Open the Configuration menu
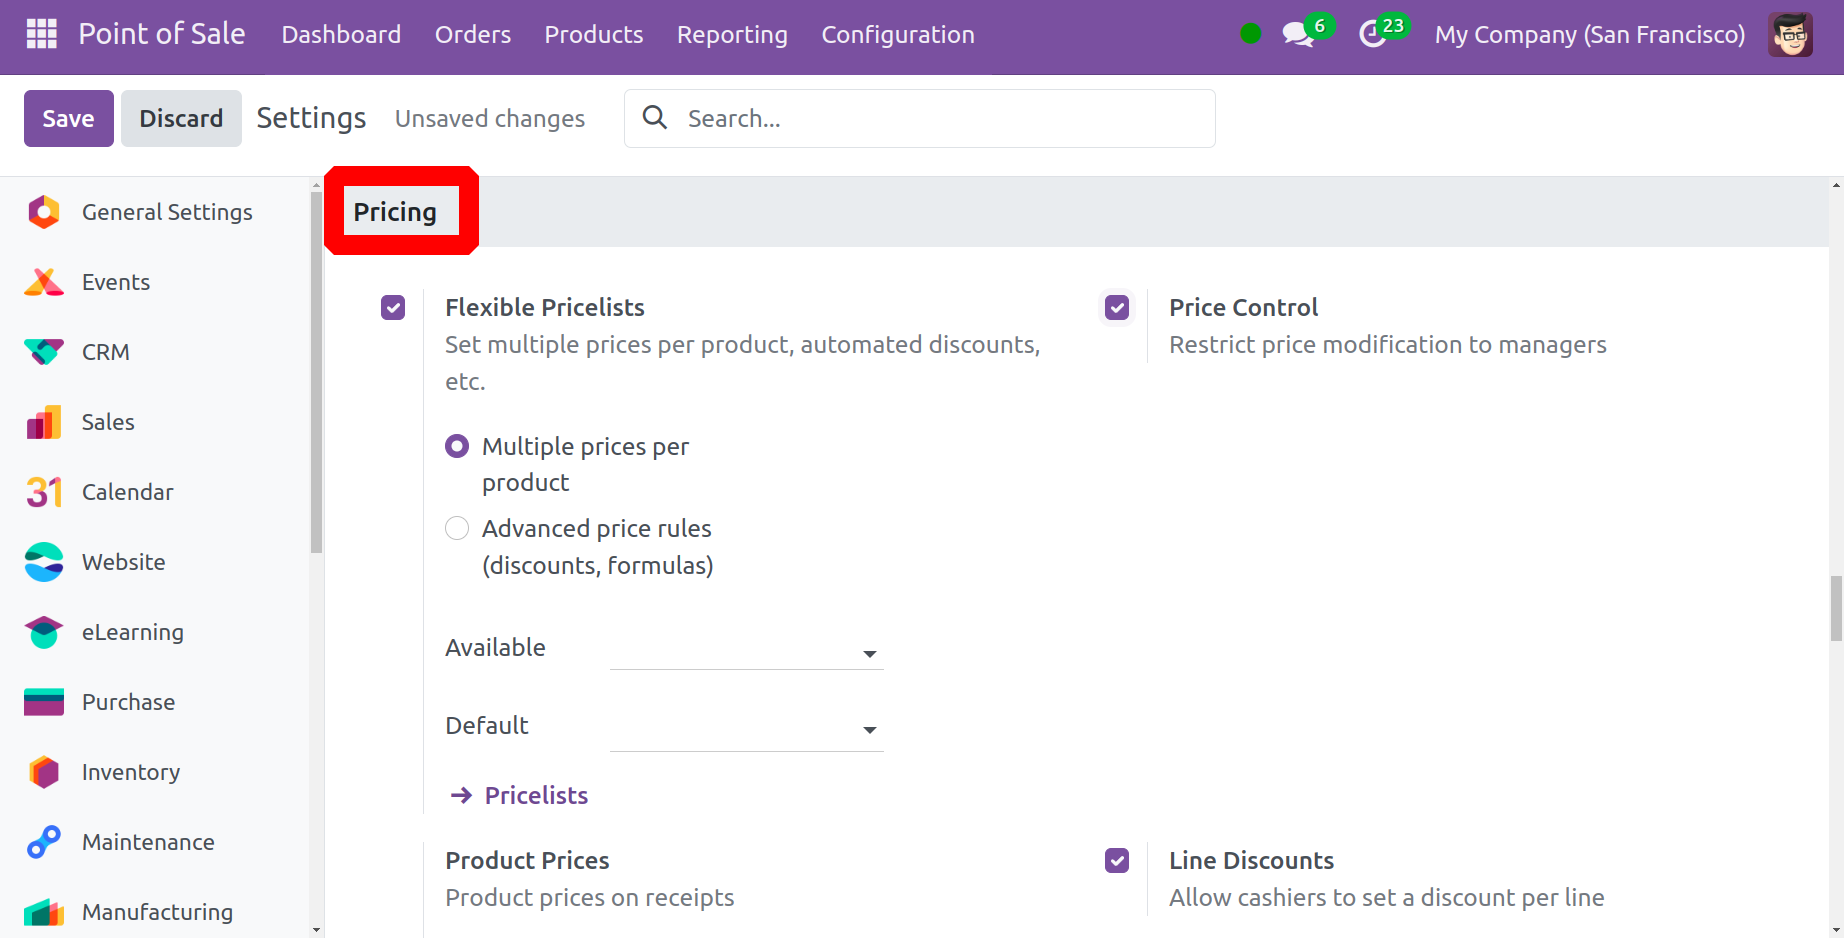Image resolution: width=1844 pixels, height=938 pixels. (897, 35)
